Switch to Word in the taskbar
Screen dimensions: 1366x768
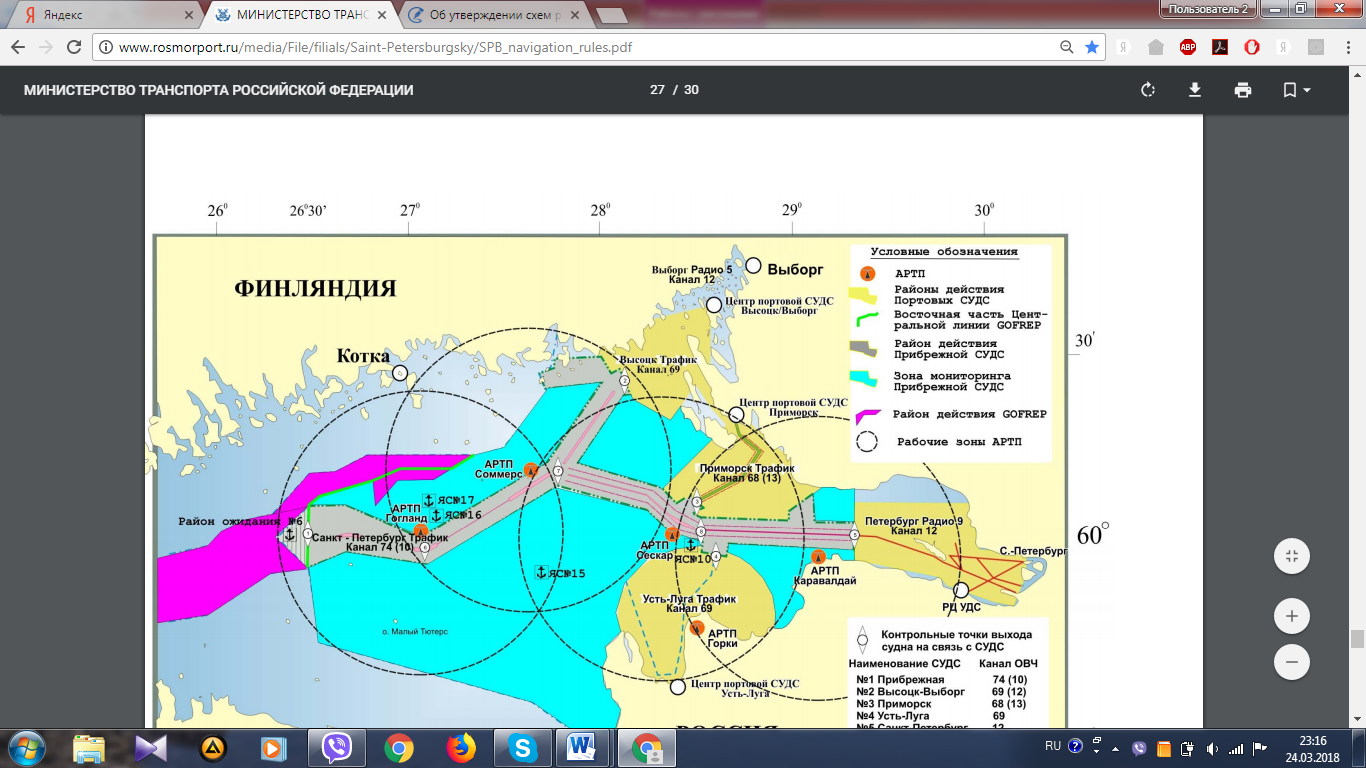(581, 748)
